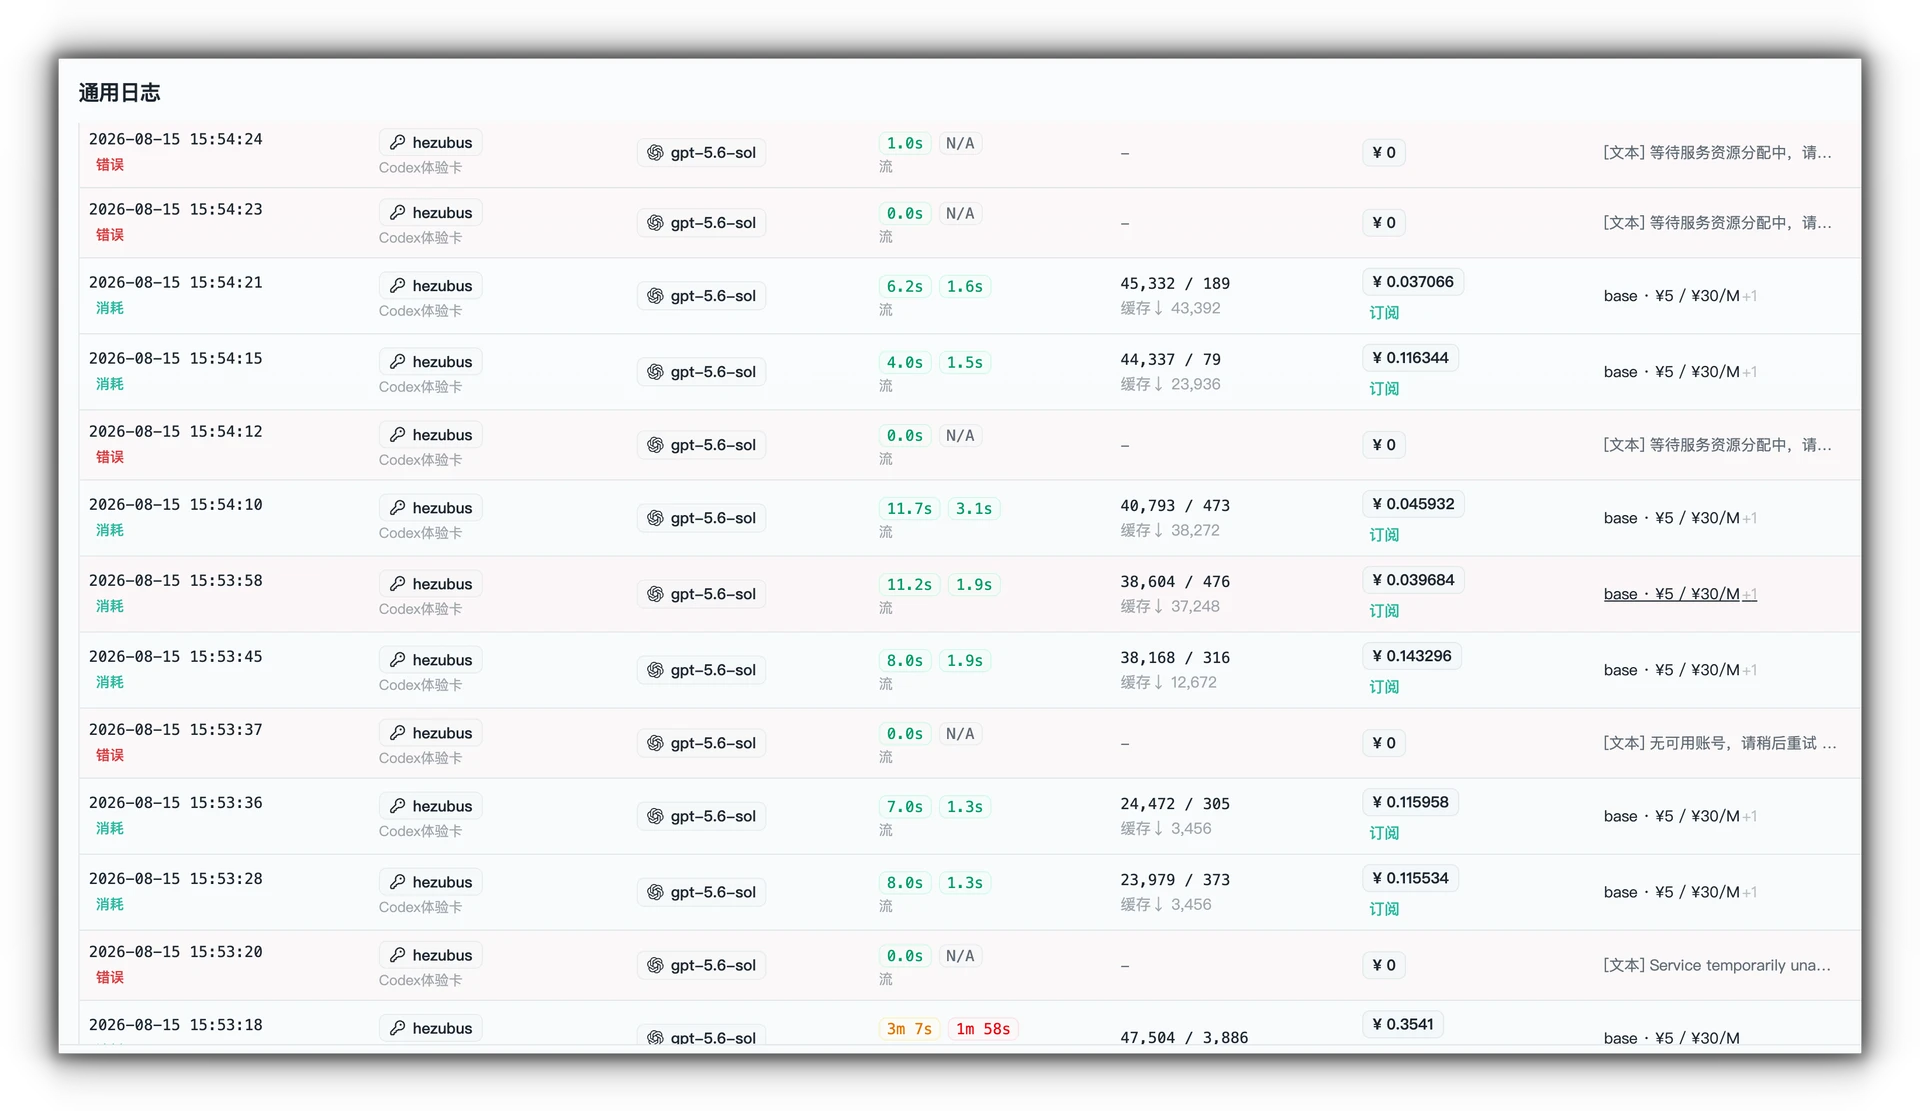The image size is (1920, 1112).
Task: Click OpenAI logo in 15:54:23 model tag
Action: tap(655, 222)
